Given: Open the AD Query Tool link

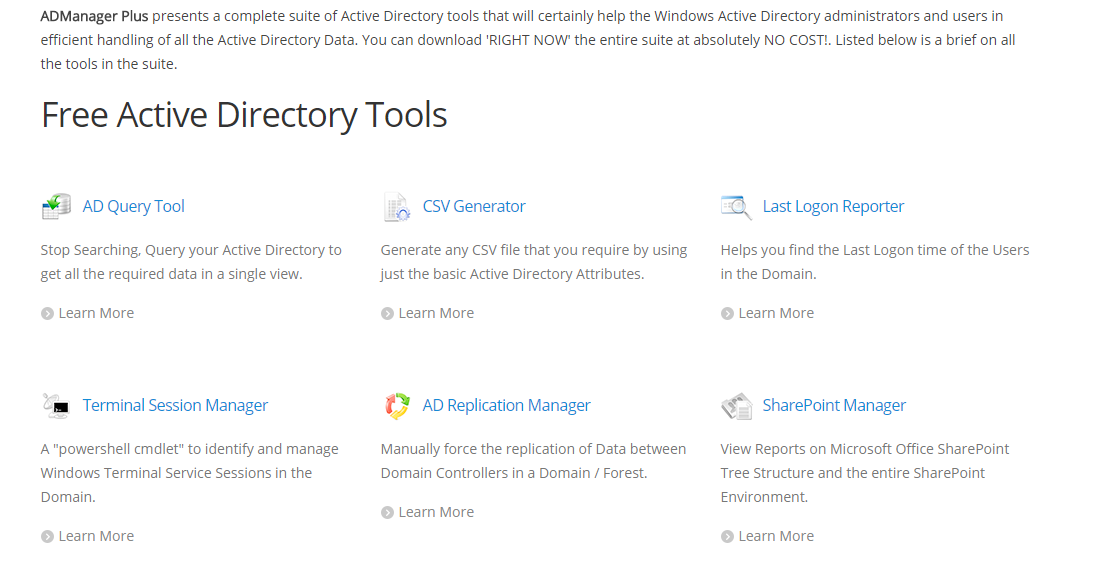Looking at the screenshot, I should pos(133,207).
